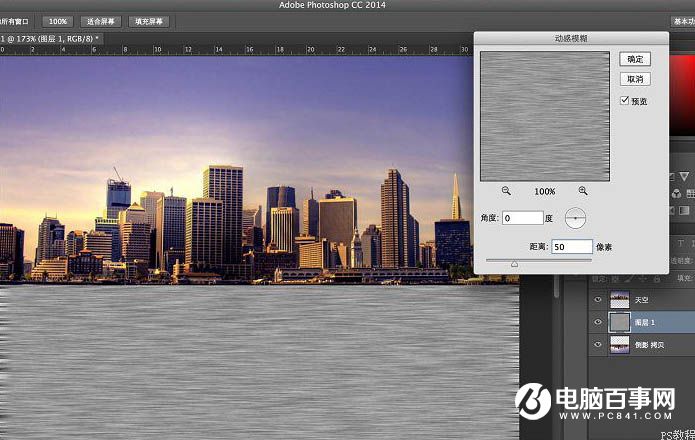Hide the 倒影 拷贝 layer via eye icon
Image resolution: width=695 pixels, height=440 pixels.
click(597, 344)
